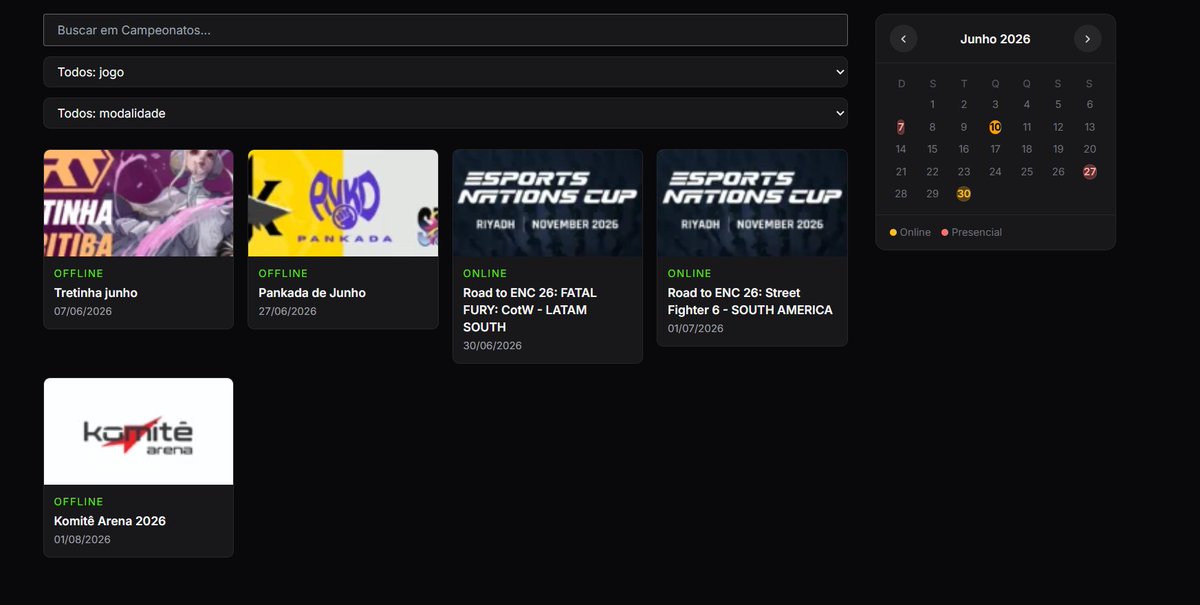Click date '01/08/2026' on Komitê card
This screenshot has height=605, width=1200.
[x=82, y=539]
